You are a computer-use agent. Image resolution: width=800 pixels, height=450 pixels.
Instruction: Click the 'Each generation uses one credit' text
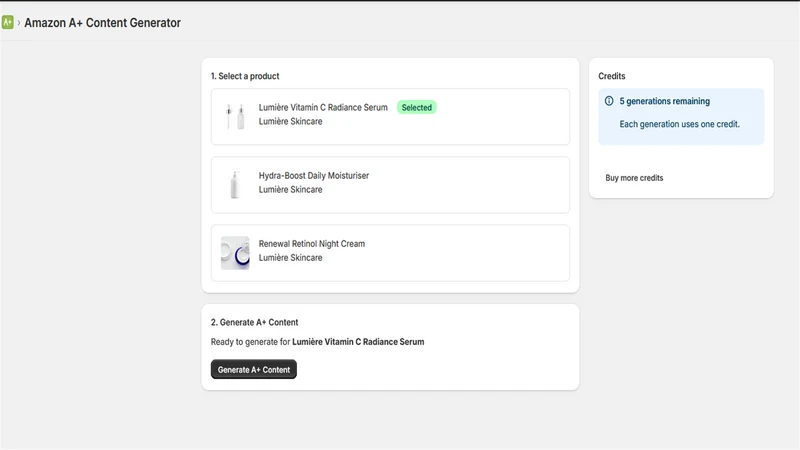click(x=680, y=124)
